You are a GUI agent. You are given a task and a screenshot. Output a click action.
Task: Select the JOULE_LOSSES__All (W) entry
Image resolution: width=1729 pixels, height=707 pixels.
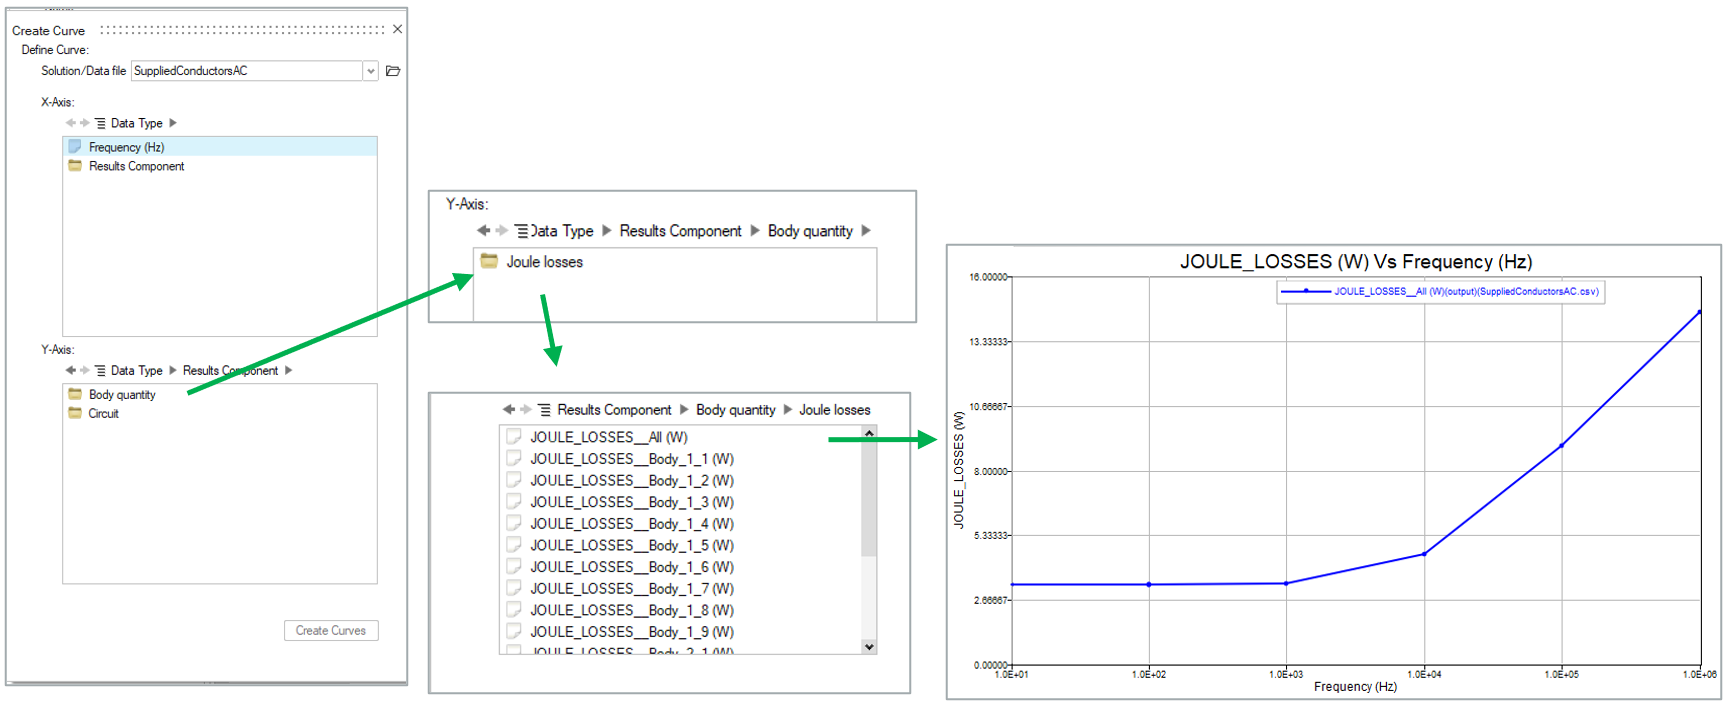(x=608, y=438)
